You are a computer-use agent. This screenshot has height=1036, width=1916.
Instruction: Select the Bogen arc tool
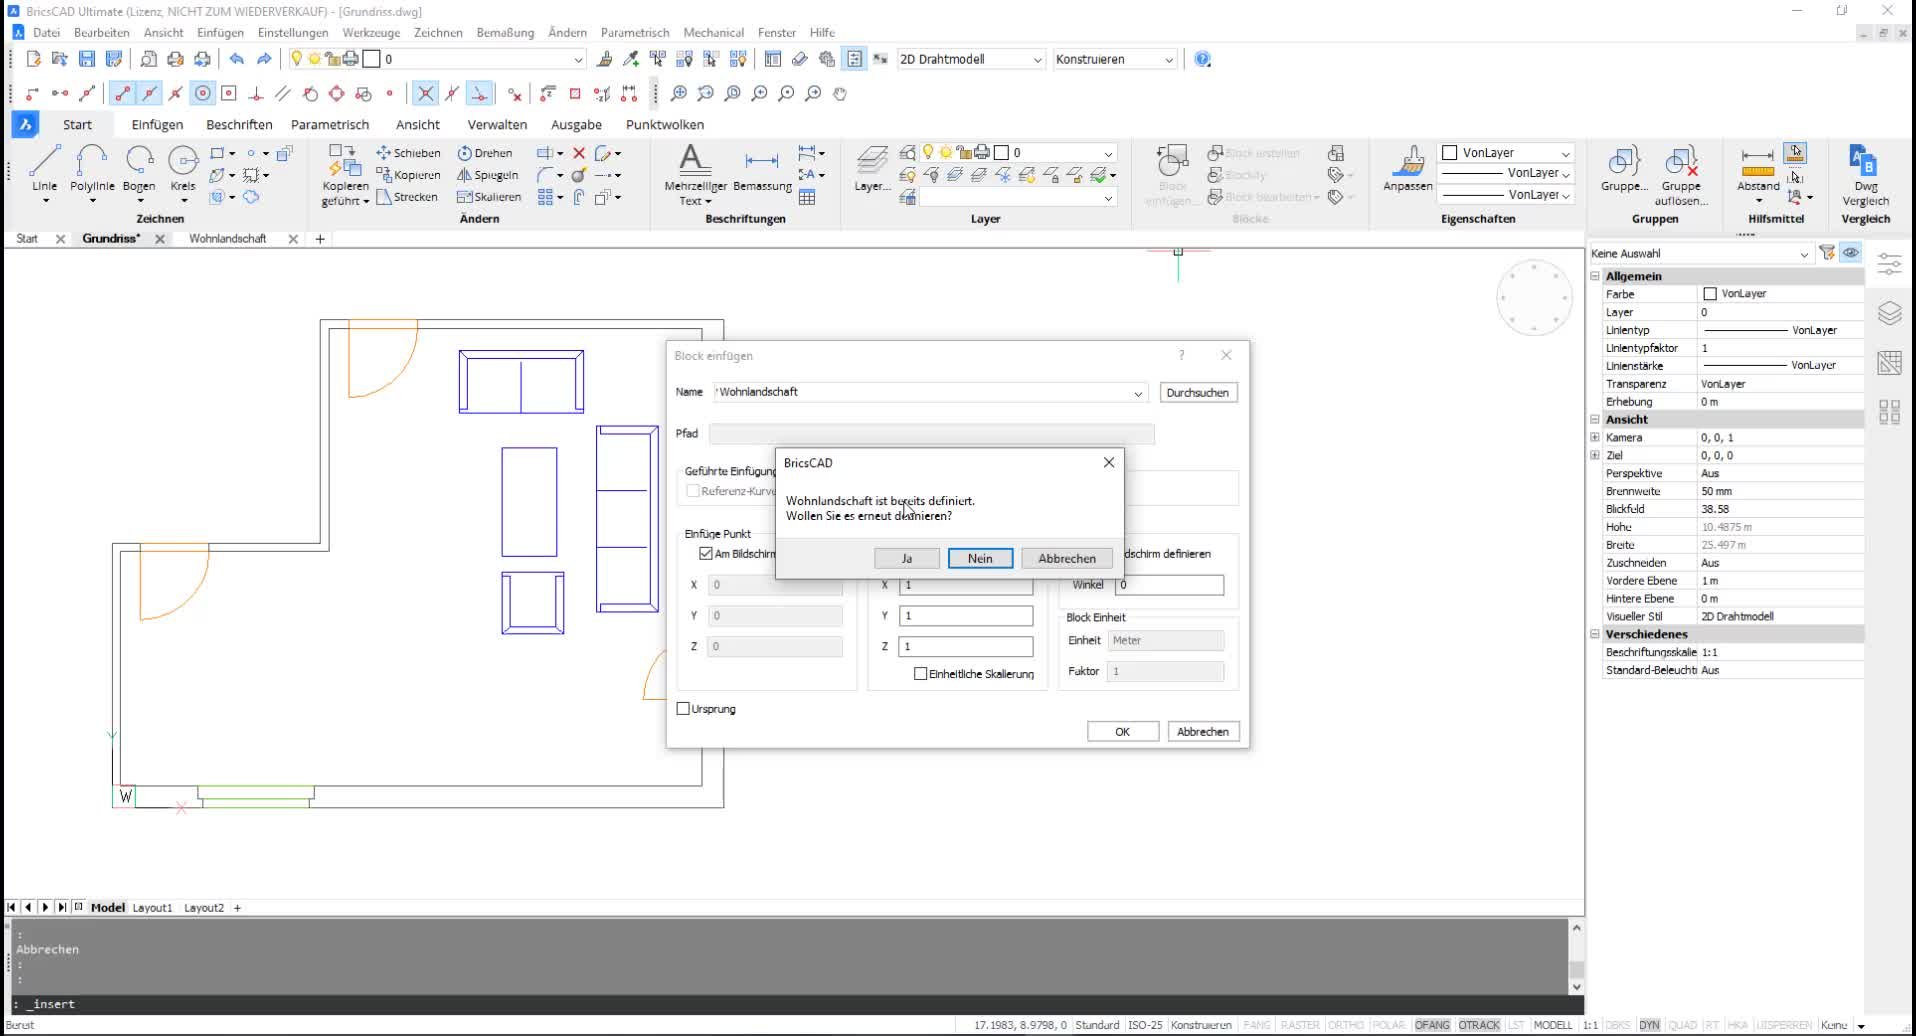pos(139,168)
